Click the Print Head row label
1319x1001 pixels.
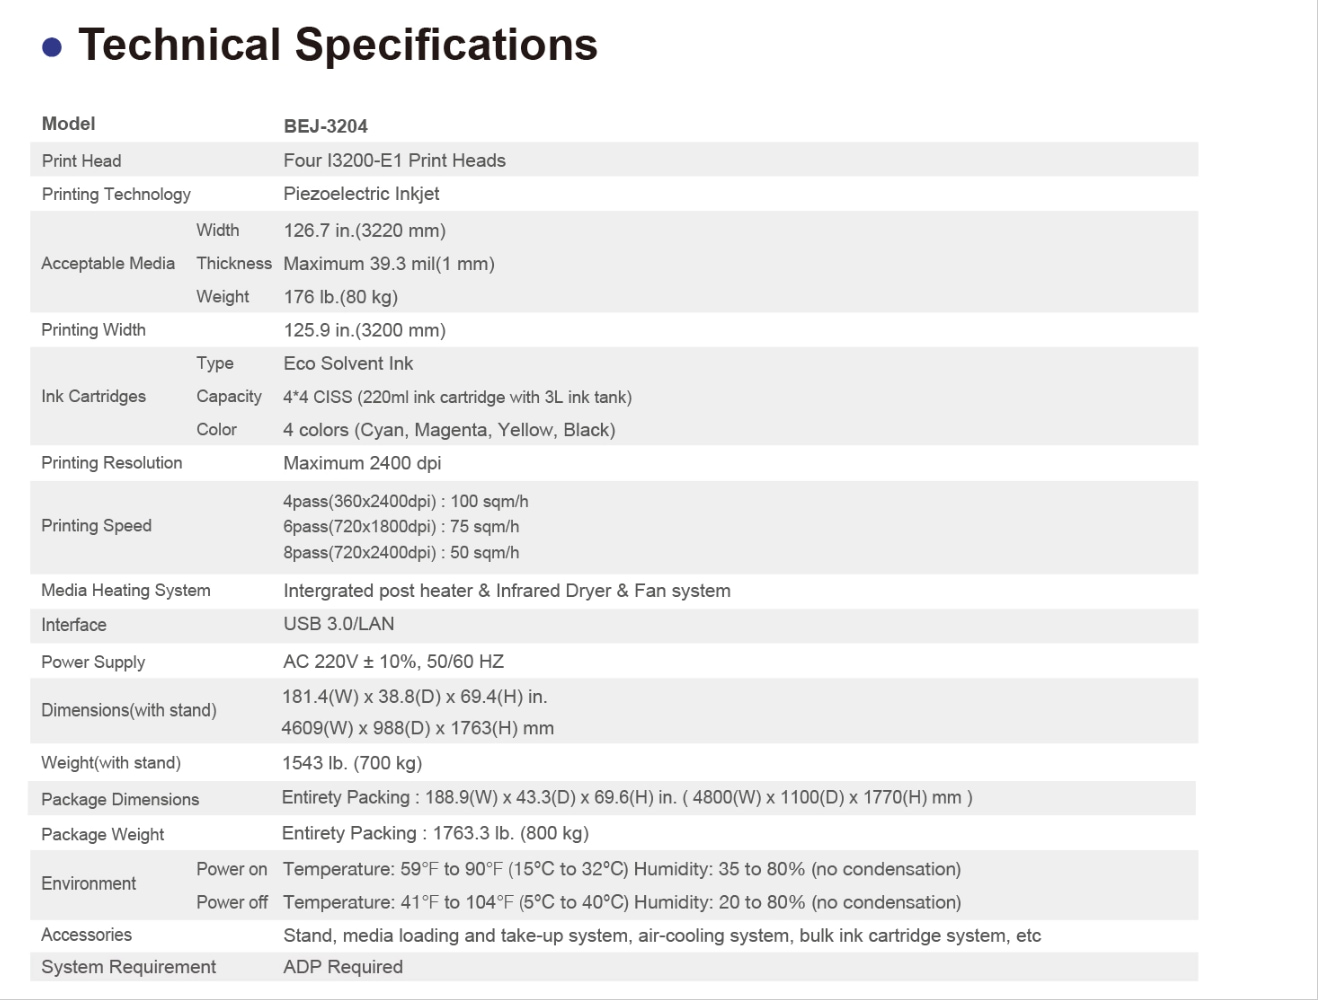pos(81,161)
